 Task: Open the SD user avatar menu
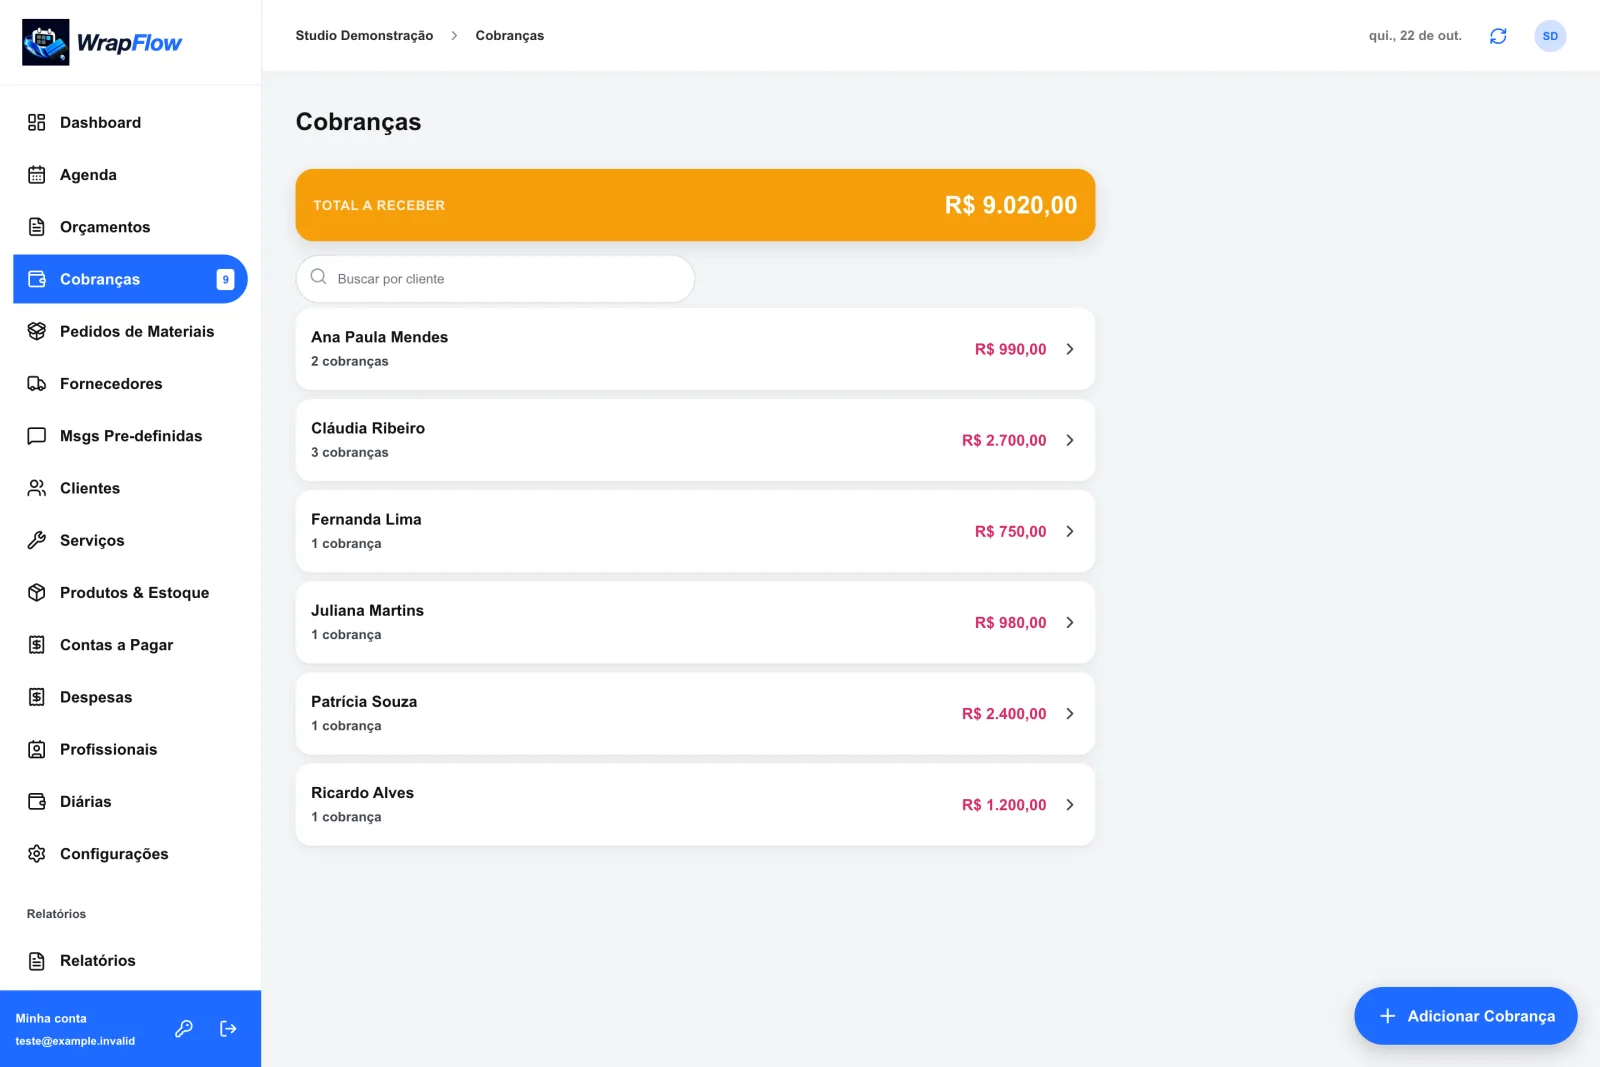[1550, 36]
